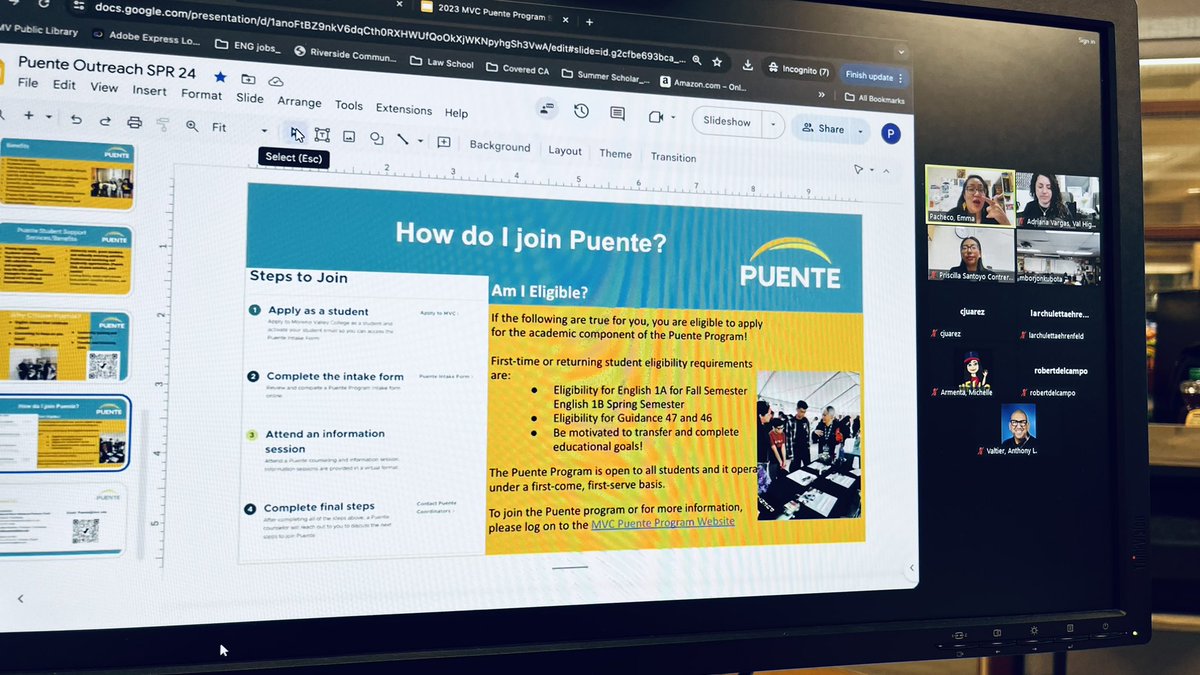Choose the Text box tool
Image resolution: width=1200 pixels, height=675 pixels.
tap(322, 134)
